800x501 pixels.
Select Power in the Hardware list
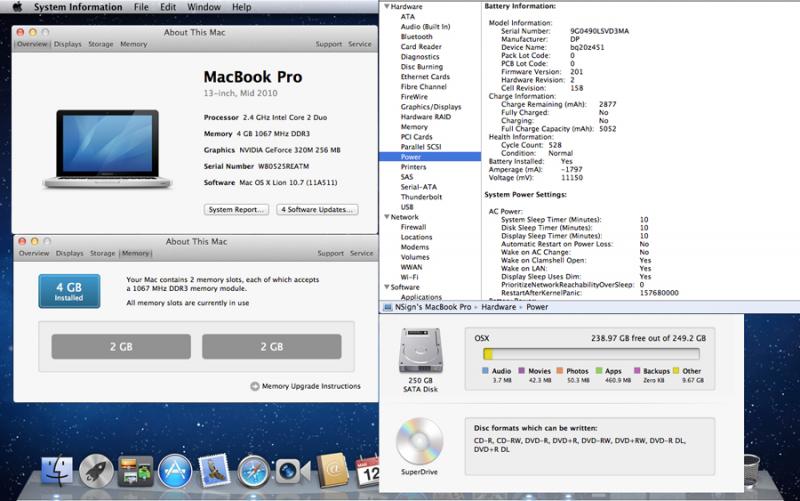tap(430, 157)
